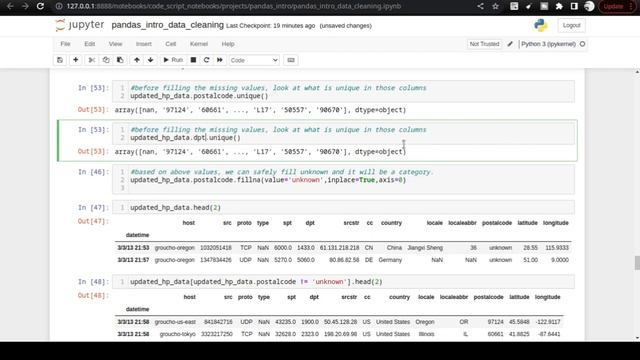Bookmark this page with star icon
The width and height of the screenshot is (640, 360).
(x=496, y=6)
